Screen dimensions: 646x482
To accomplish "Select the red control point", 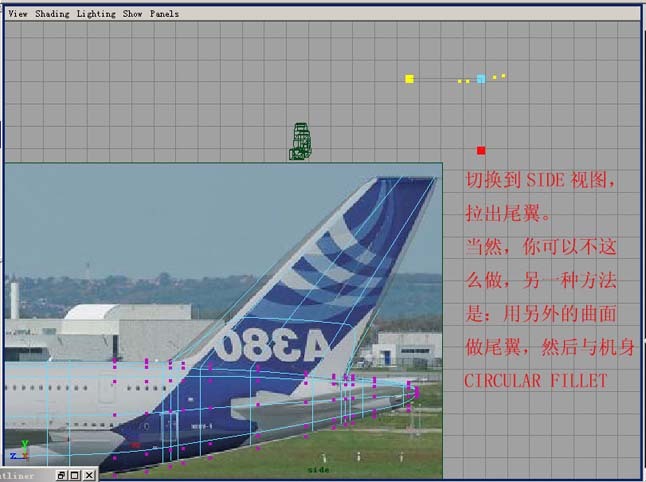I will pos(481,150).
